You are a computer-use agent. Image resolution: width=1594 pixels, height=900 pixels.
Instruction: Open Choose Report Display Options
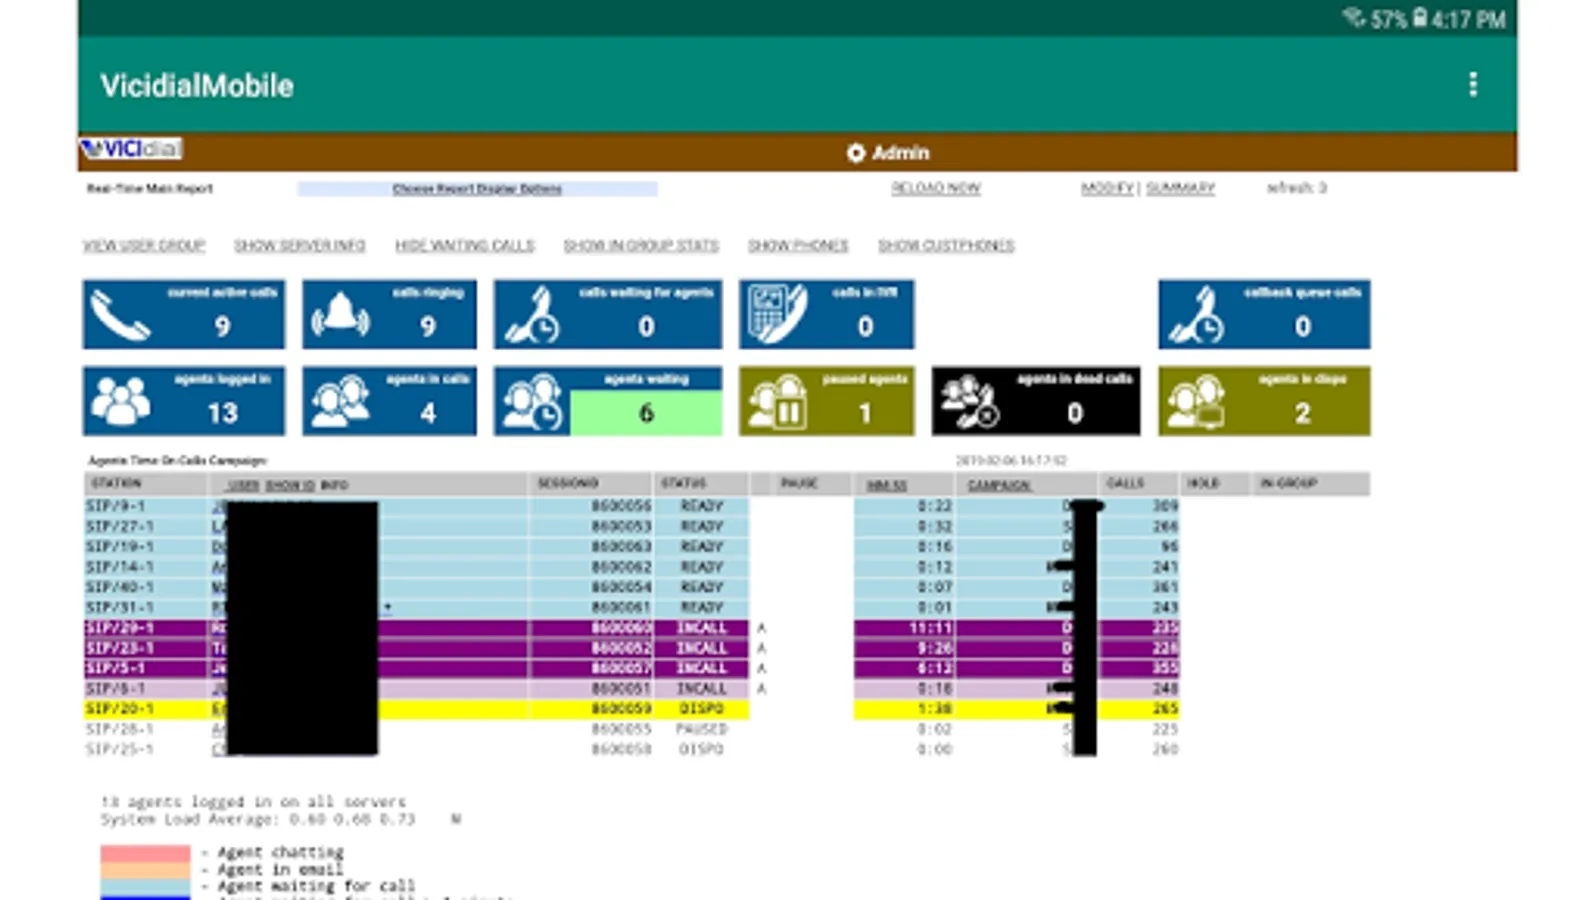coord(477,189)
